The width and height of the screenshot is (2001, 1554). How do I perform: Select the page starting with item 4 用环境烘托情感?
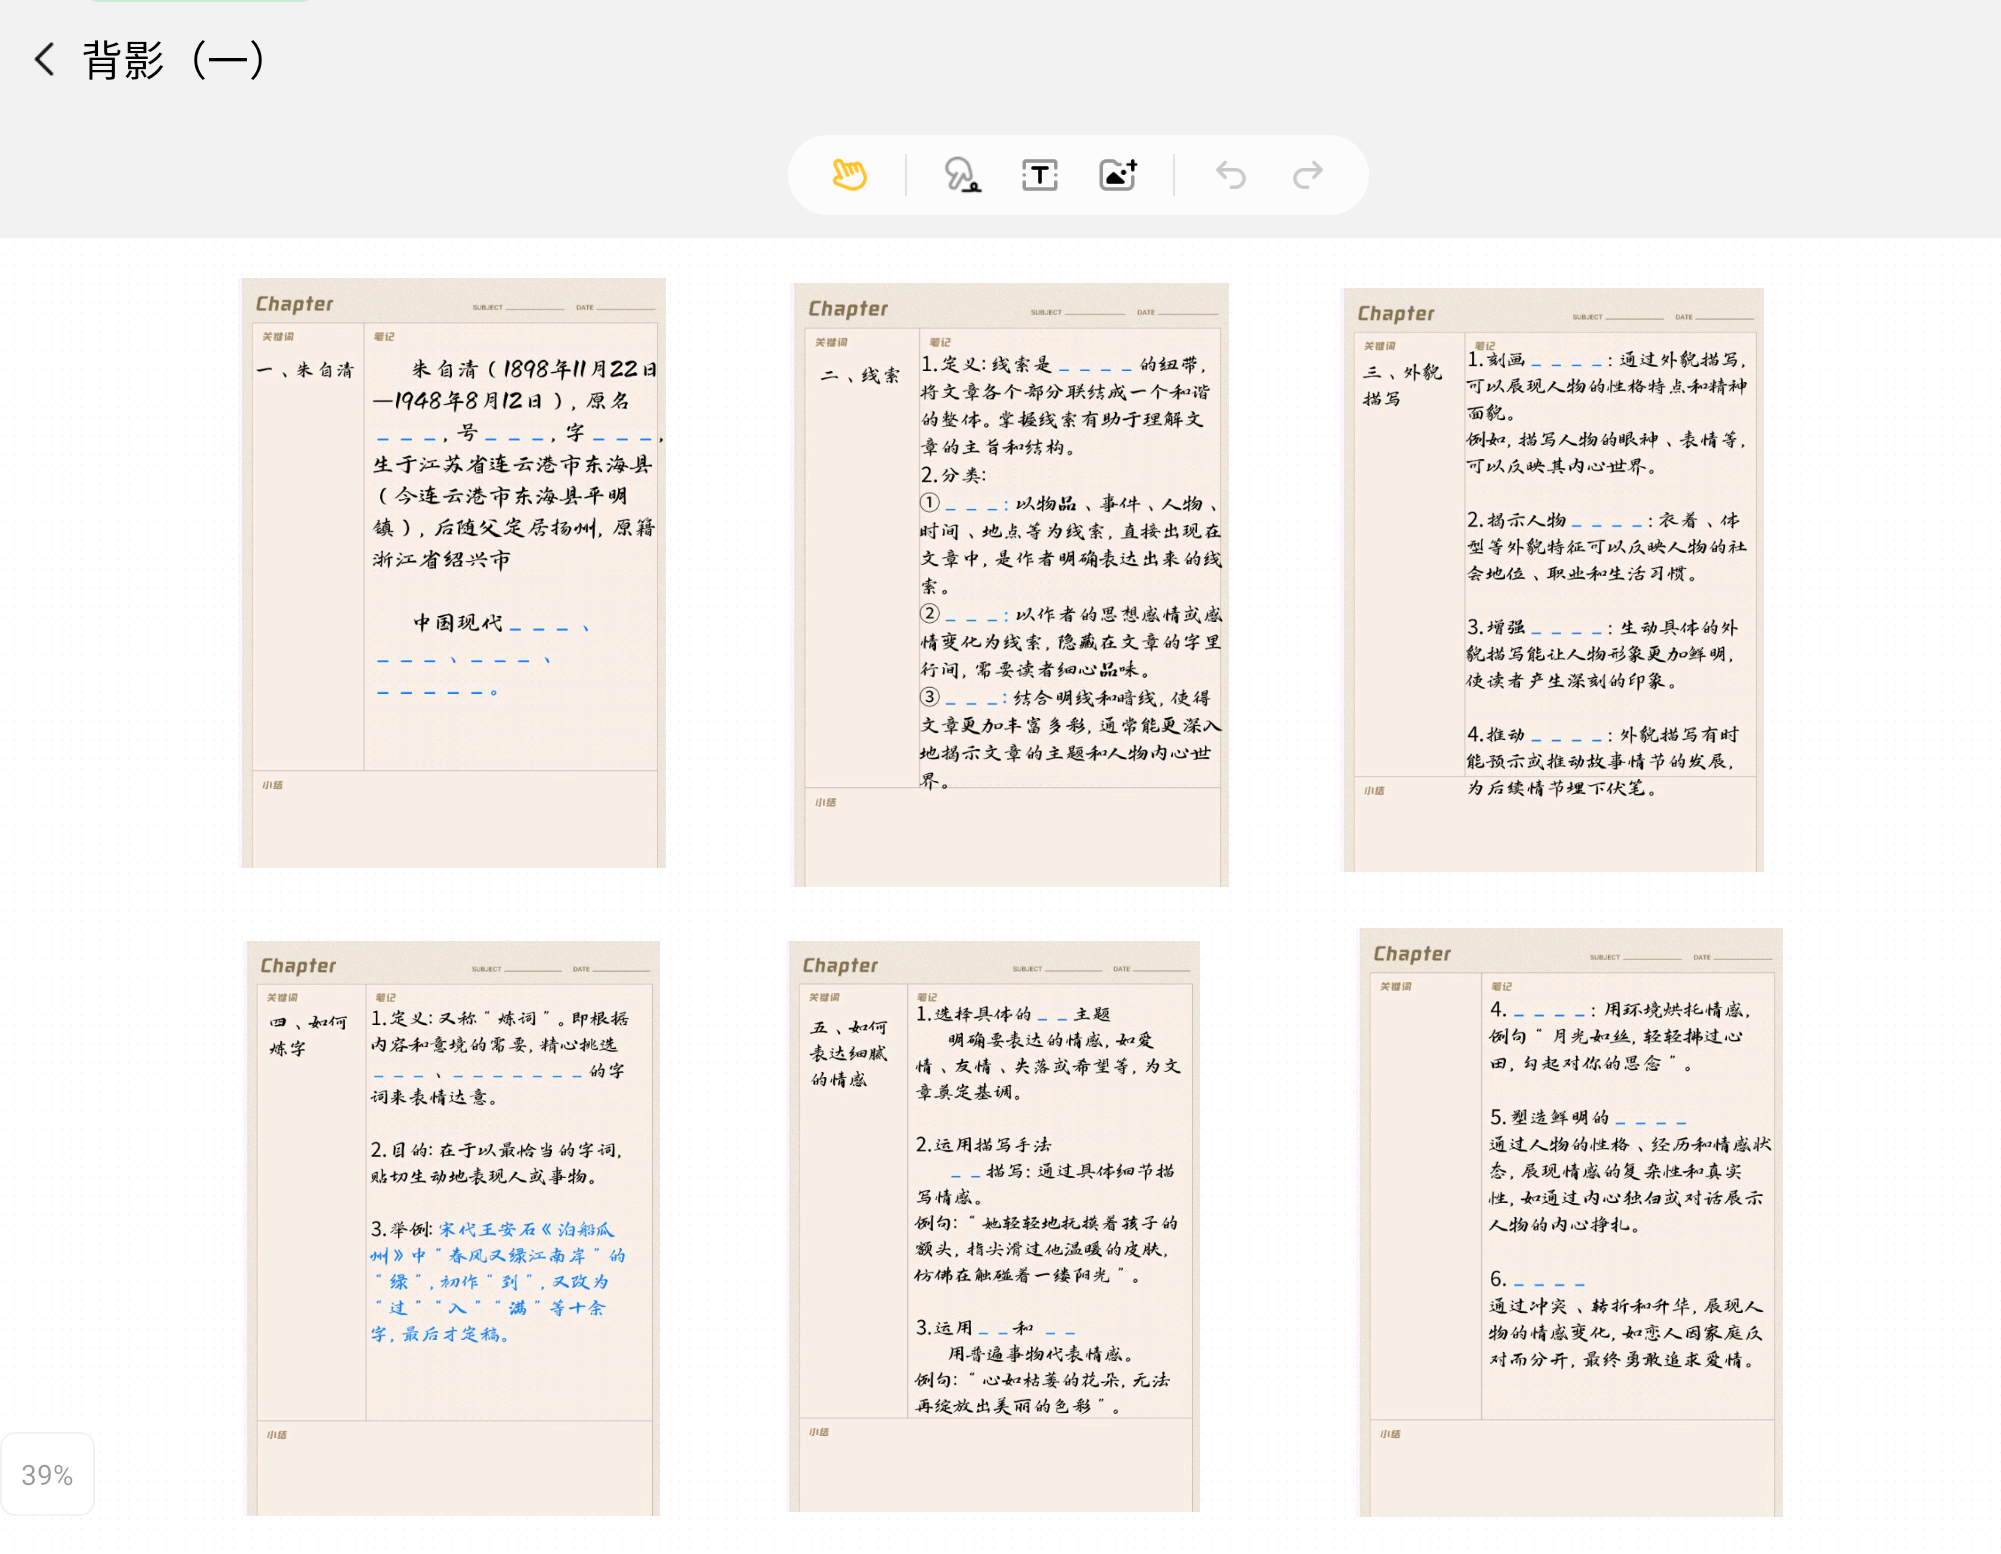click(1570, 1221)
